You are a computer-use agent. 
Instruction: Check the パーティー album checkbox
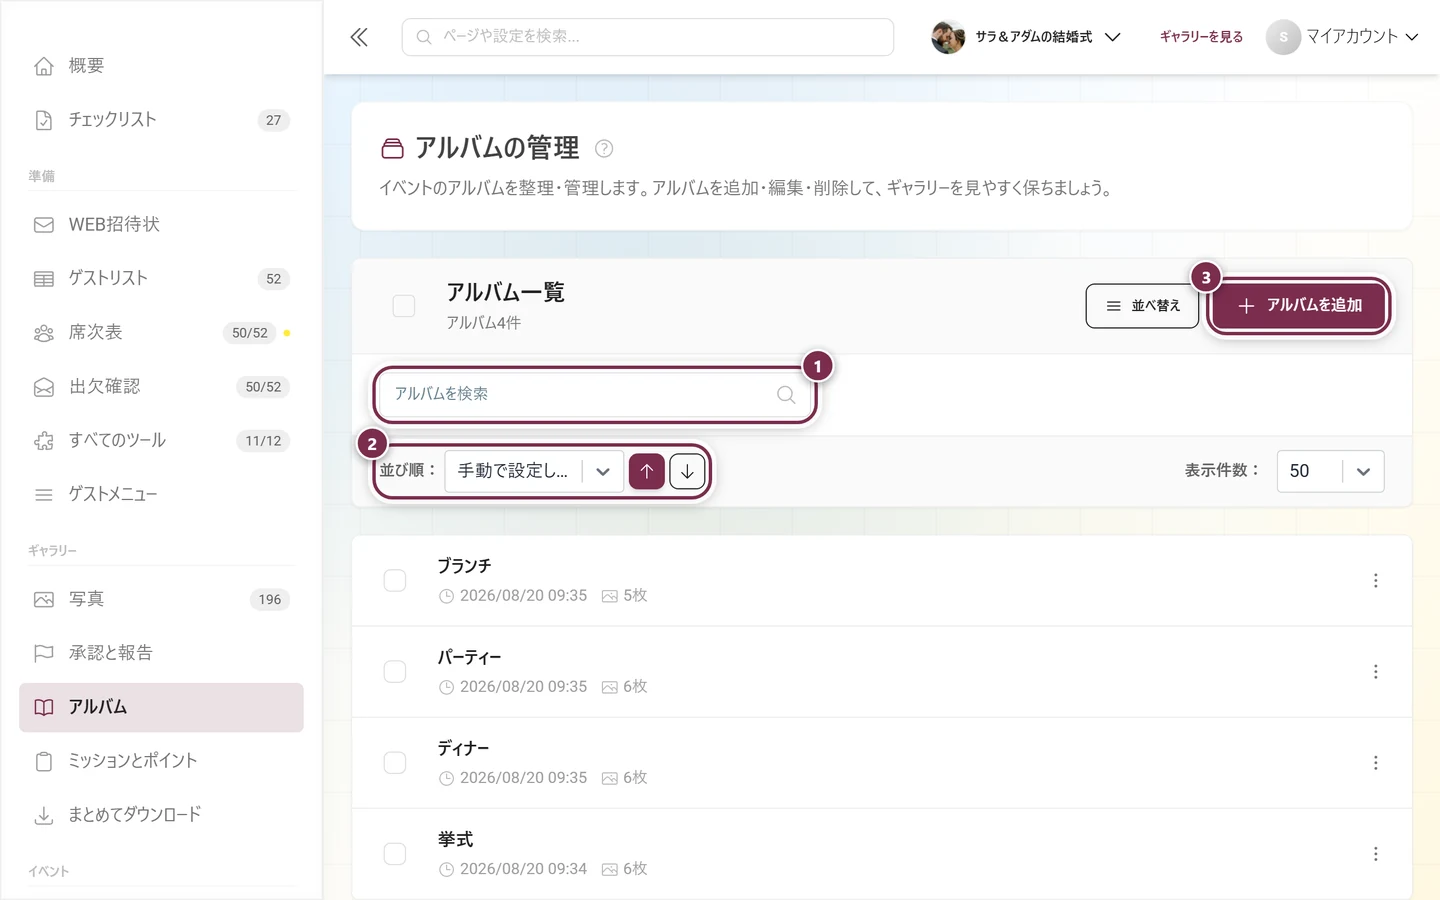pos(395,672)
